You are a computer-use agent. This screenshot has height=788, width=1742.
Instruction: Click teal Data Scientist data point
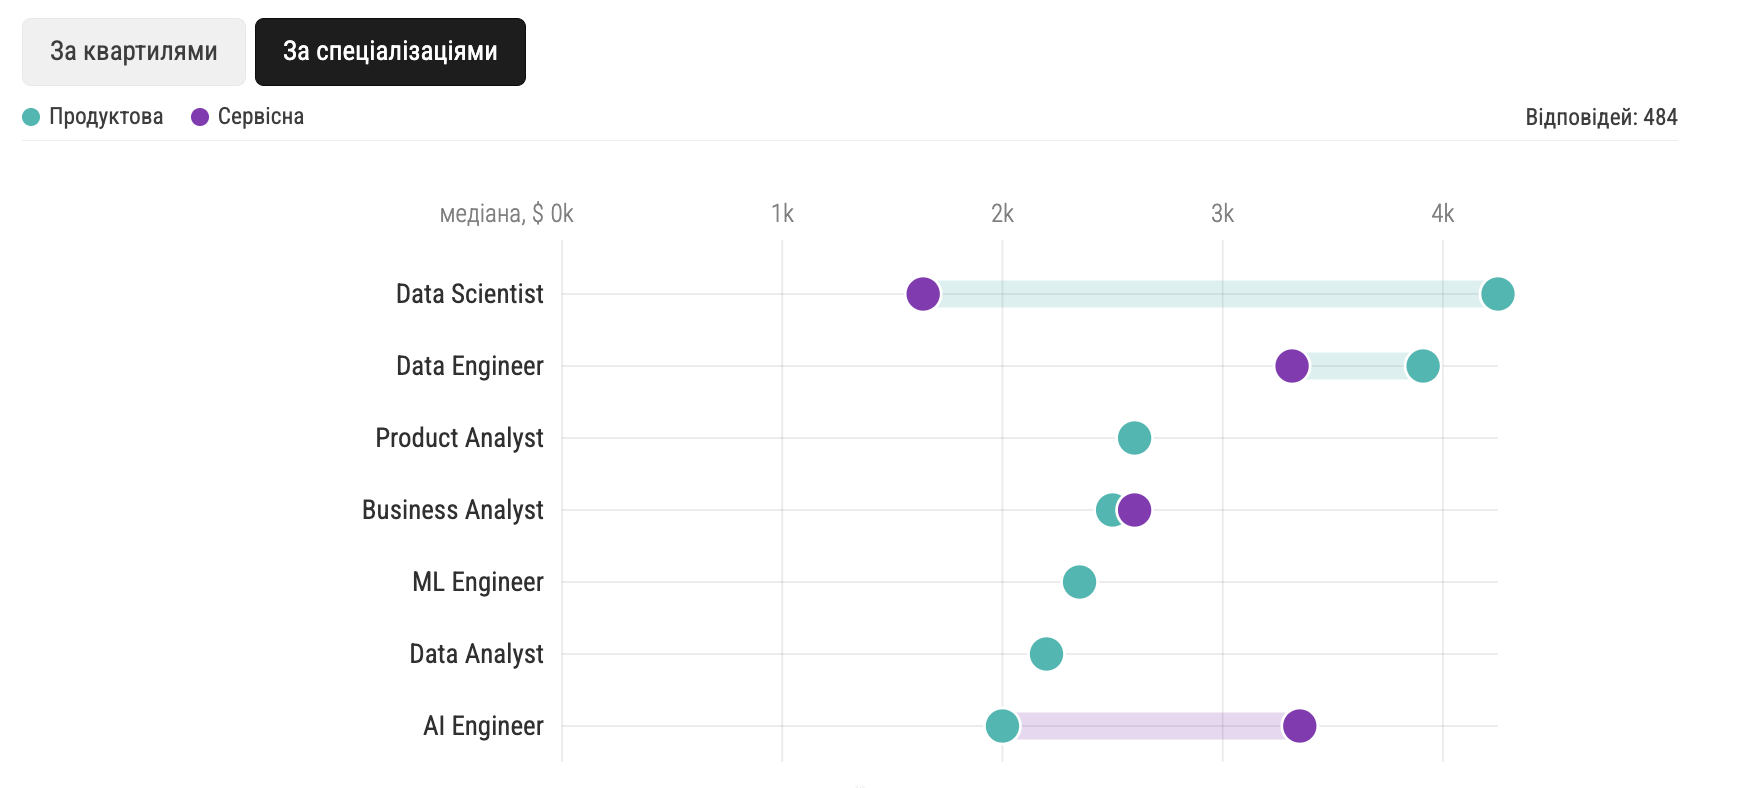pos(1497,294)
